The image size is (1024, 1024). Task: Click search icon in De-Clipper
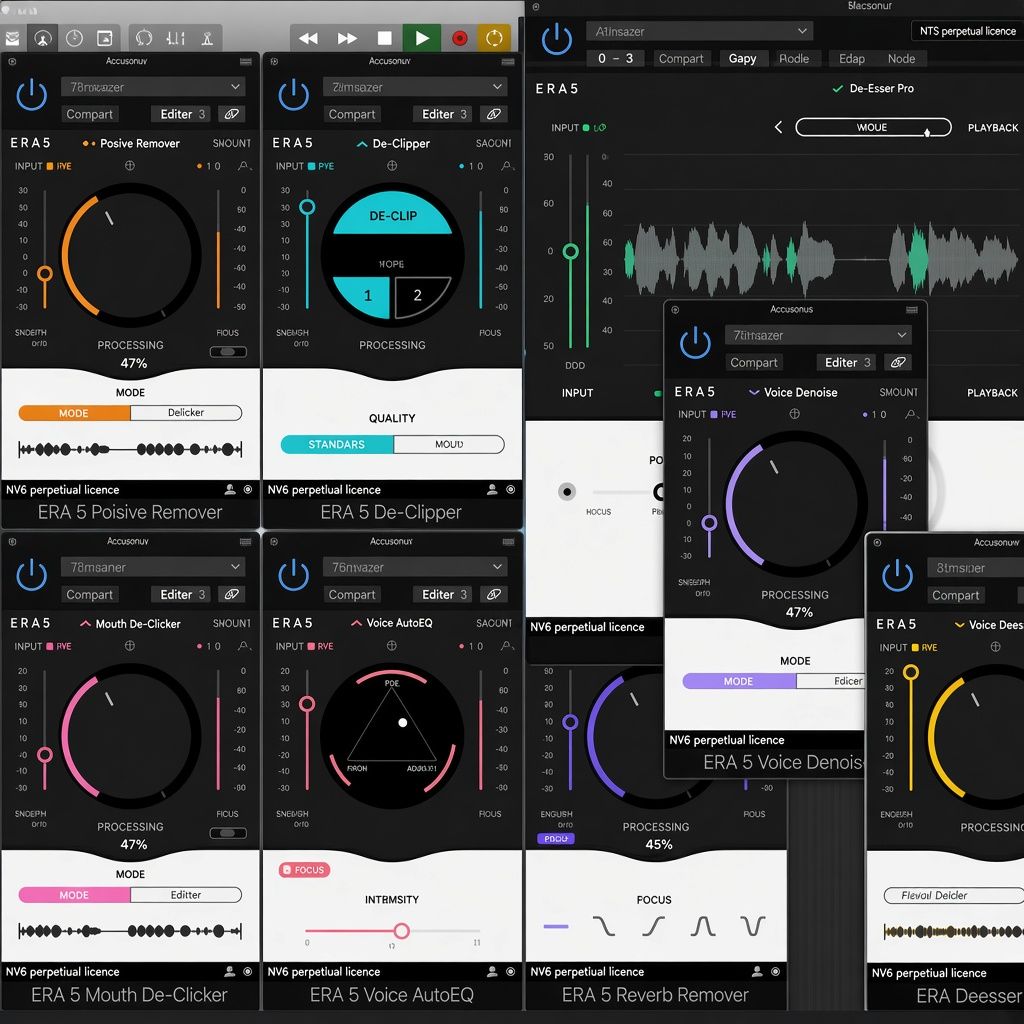click(x=507, y=167)
